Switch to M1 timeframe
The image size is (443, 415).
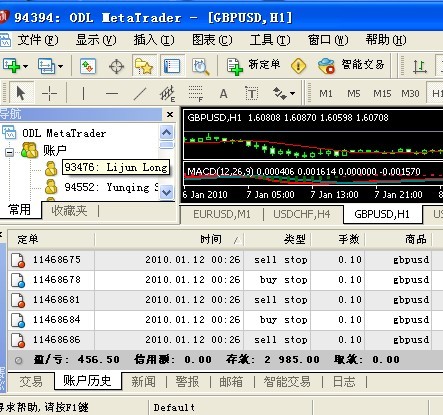[x=326, y=94]
